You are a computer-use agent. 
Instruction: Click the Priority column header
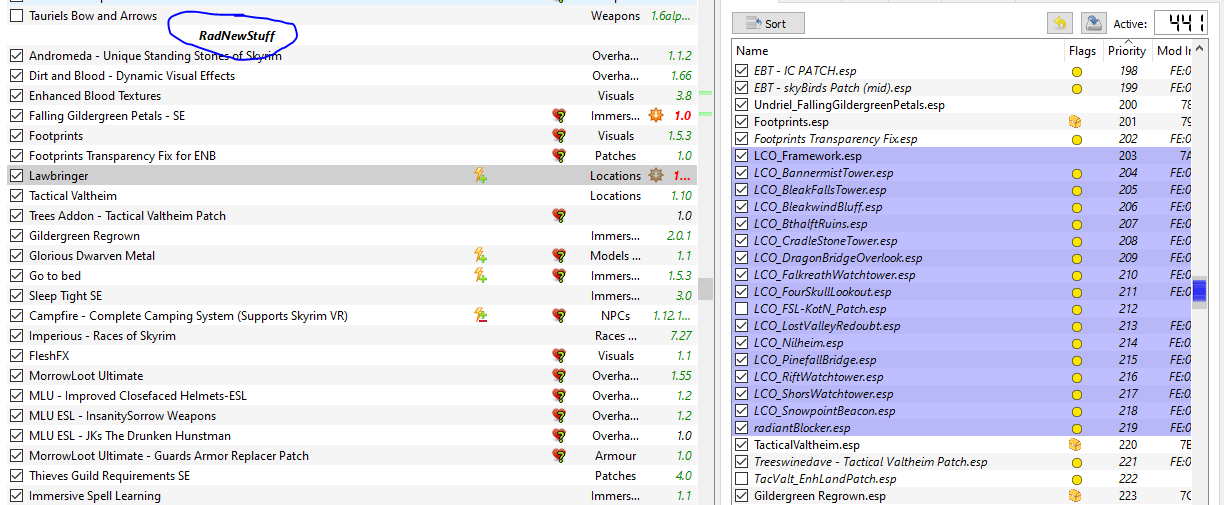(x=1127, y=50)
